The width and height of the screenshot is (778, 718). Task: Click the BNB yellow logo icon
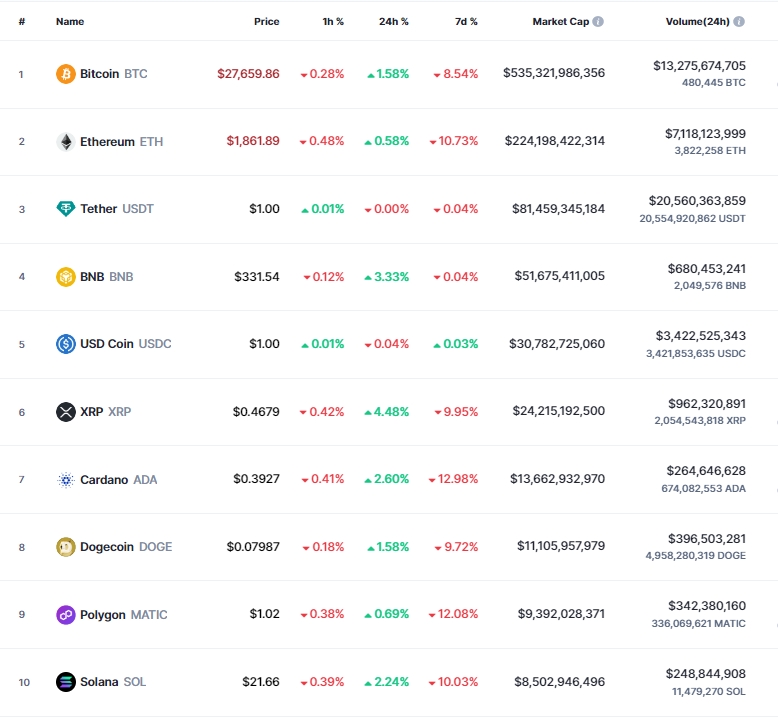(x=65, y=277)
